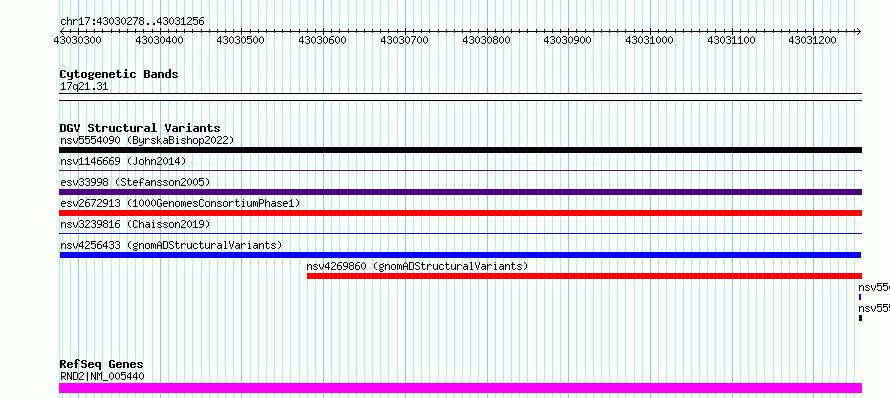
Task: Click the small blue variant mark under the cut-off nsv55 label
Action: pos(860,297)
